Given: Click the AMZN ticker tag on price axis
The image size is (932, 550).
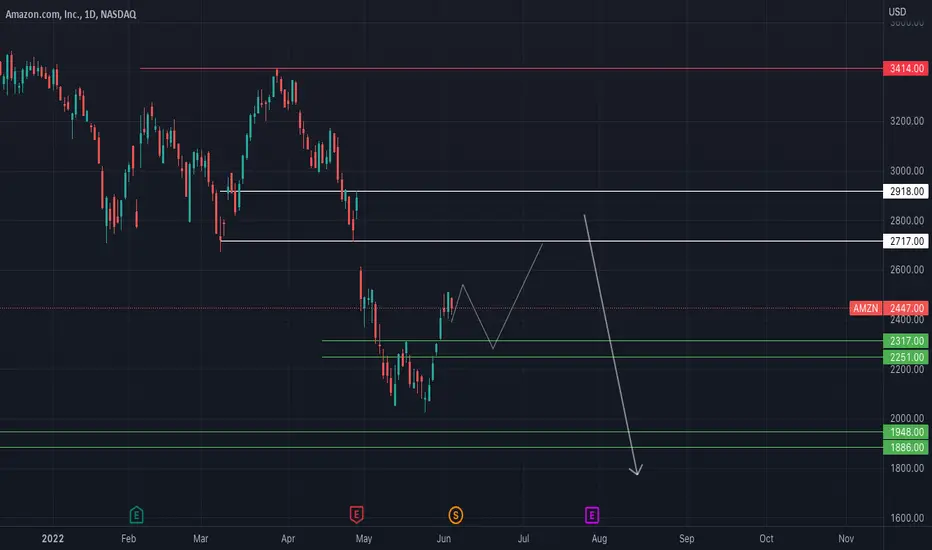Looking at the screenshot, I should tap(865, 308).
